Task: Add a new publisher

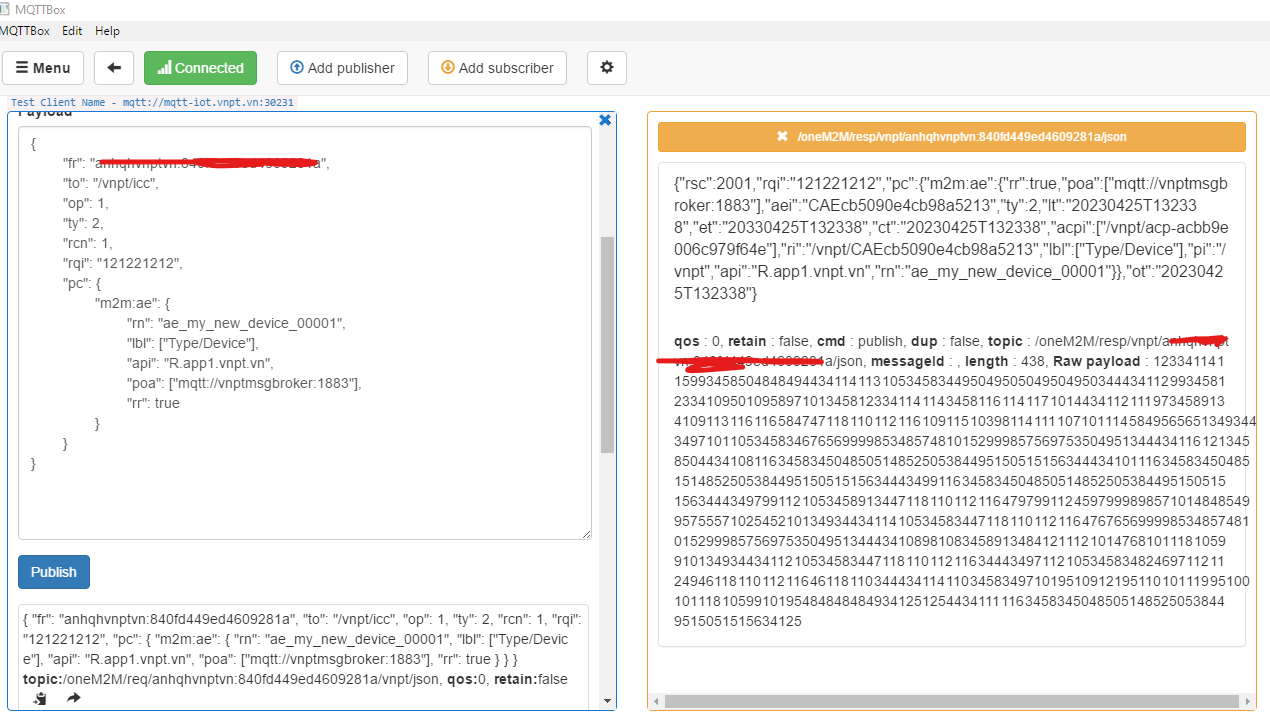Action: tap(342, 68)
